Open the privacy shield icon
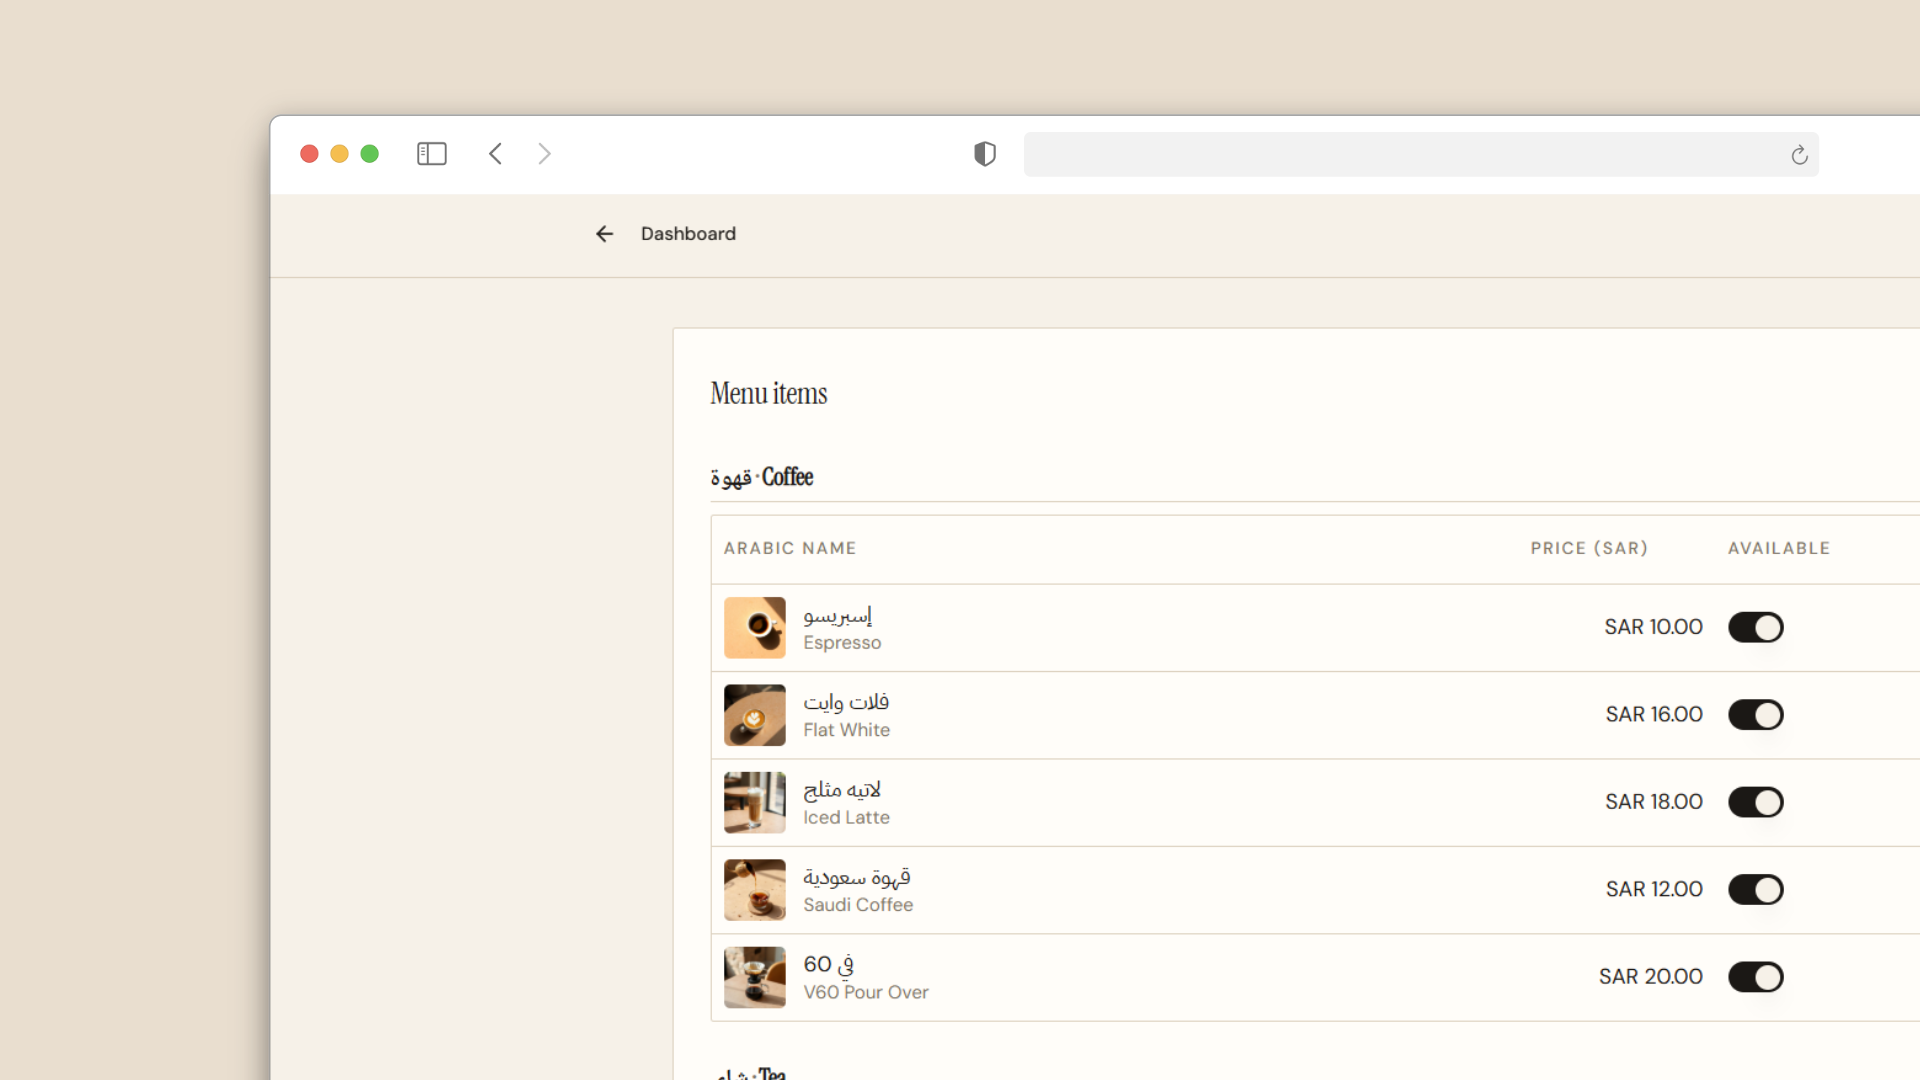This screenshot has width=1920, height=1080. coord(985,154)
